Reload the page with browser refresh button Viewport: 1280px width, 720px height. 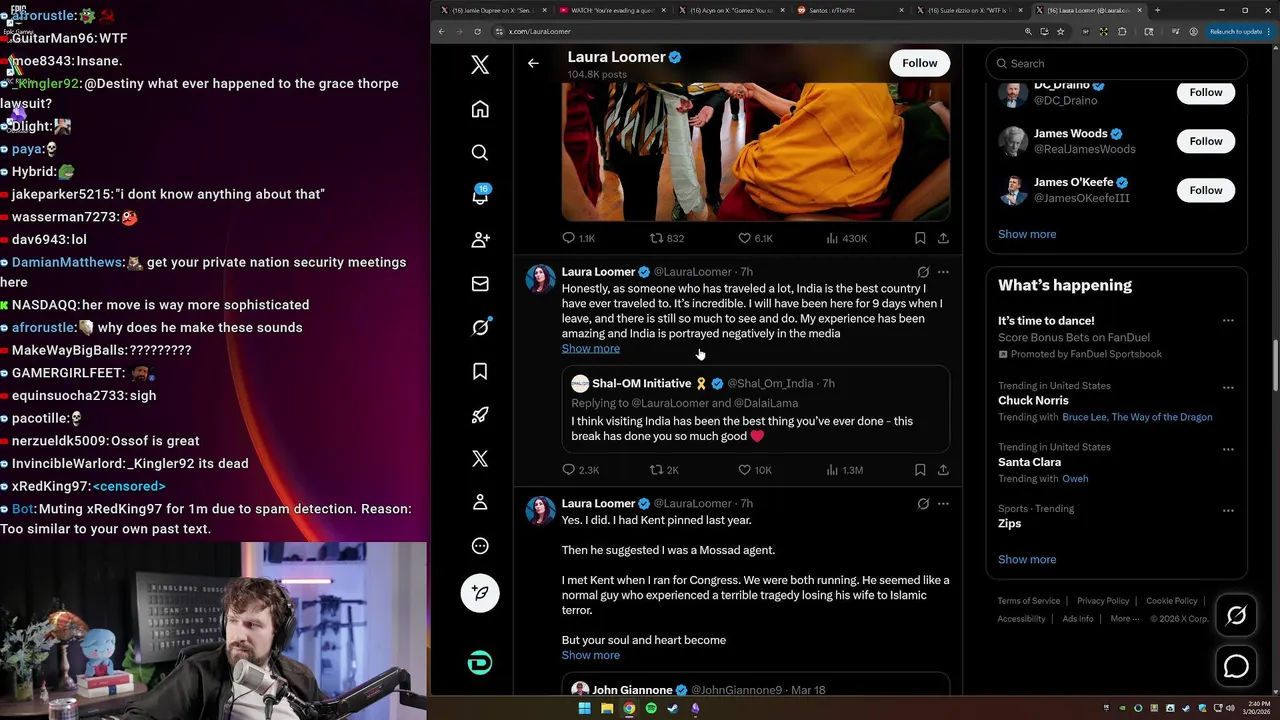tap(476, 32)
